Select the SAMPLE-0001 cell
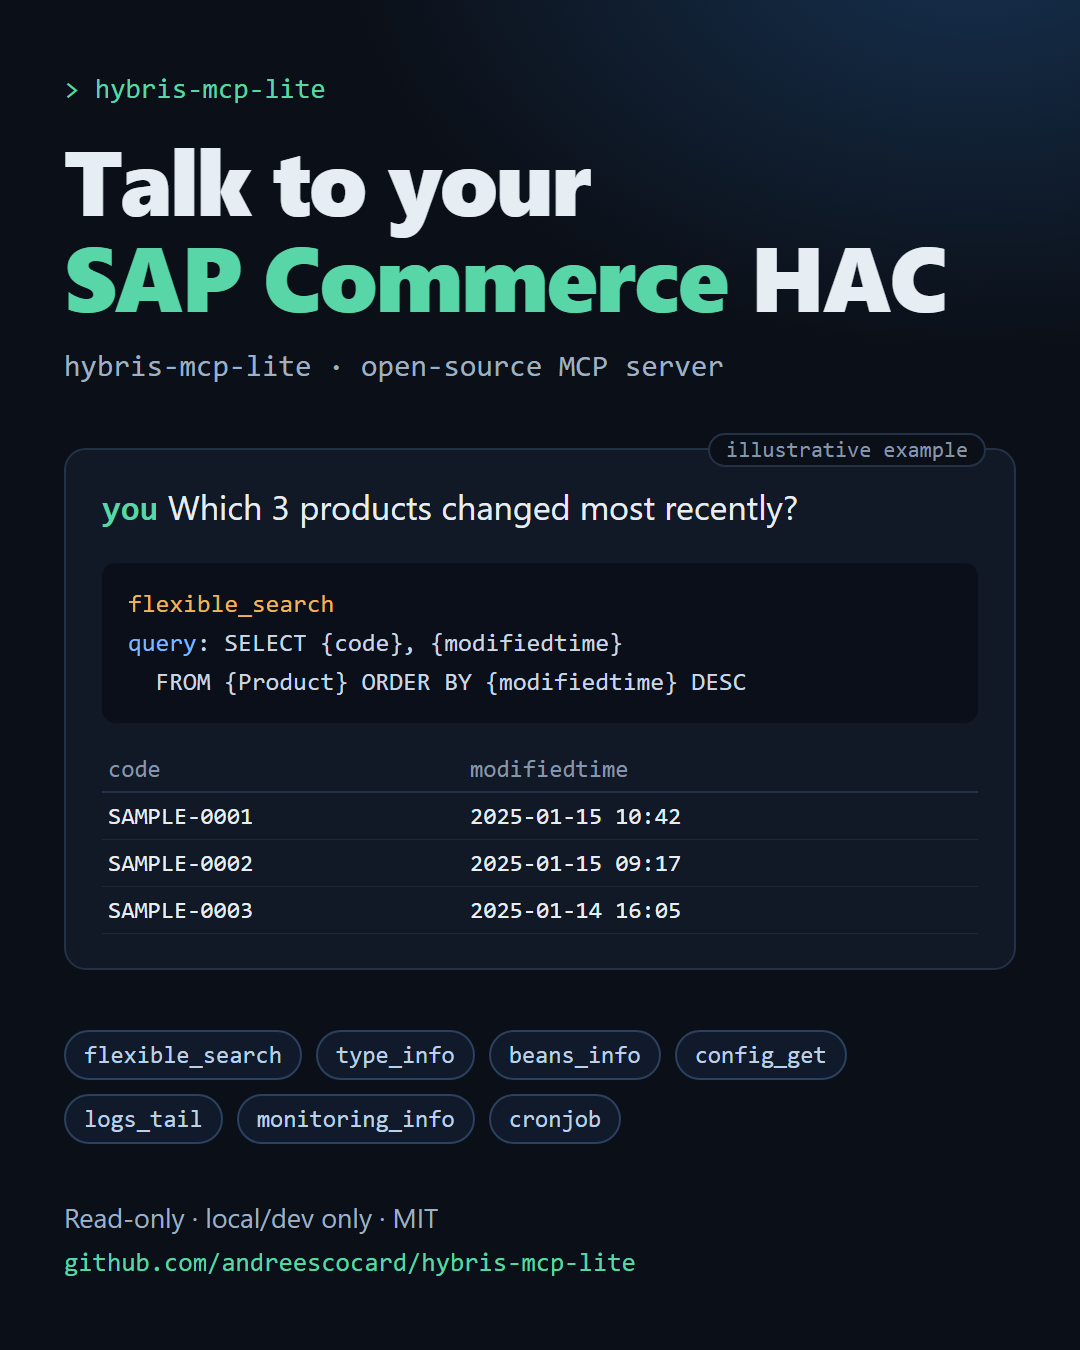 (180, 816)
